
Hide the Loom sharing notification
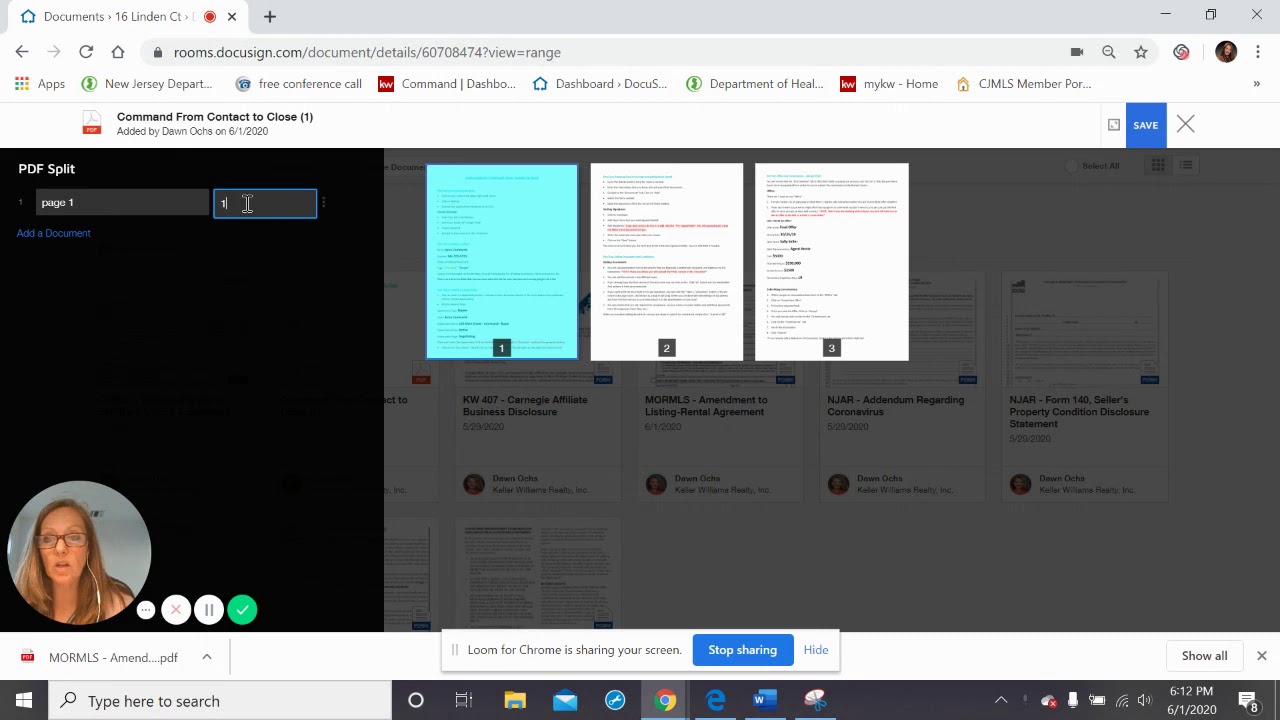816,650
